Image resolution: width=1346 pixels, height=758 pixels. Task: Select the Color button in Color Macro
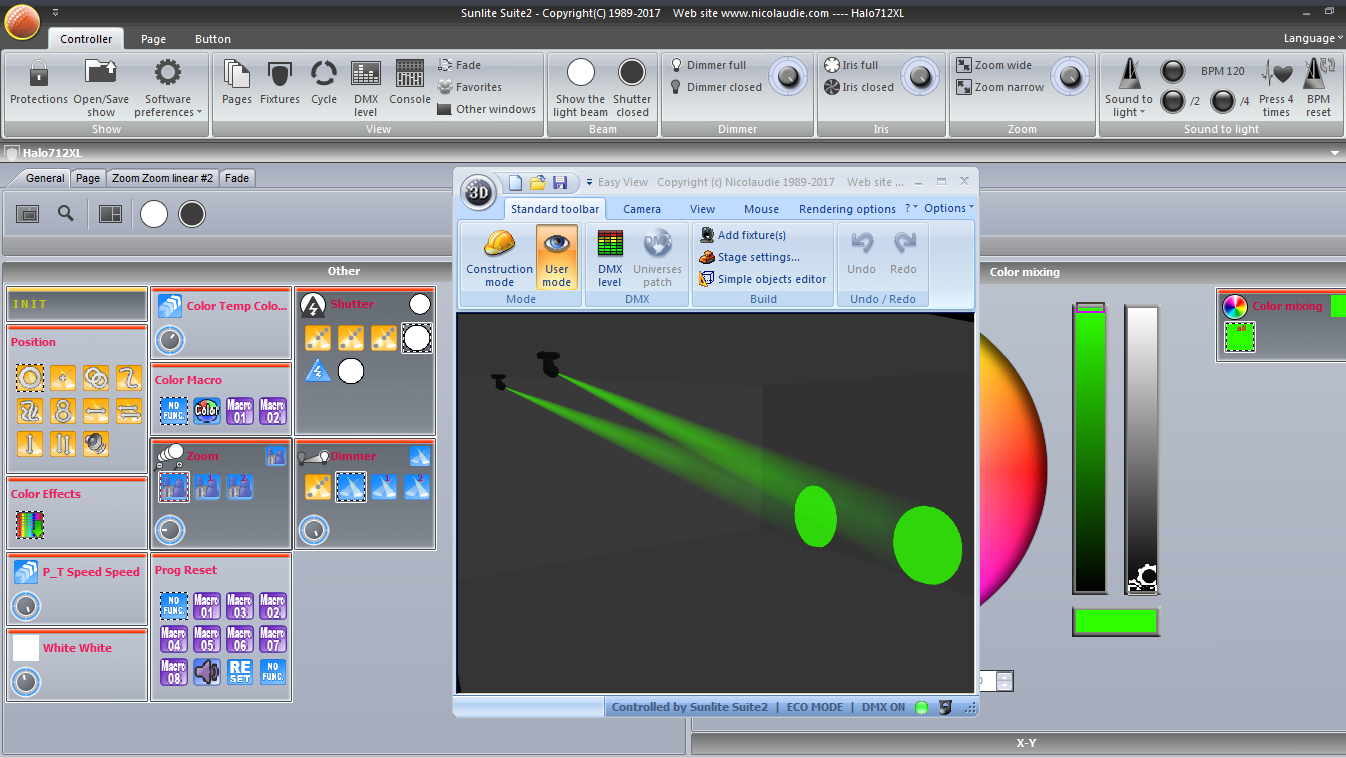(x=206, y=410)
